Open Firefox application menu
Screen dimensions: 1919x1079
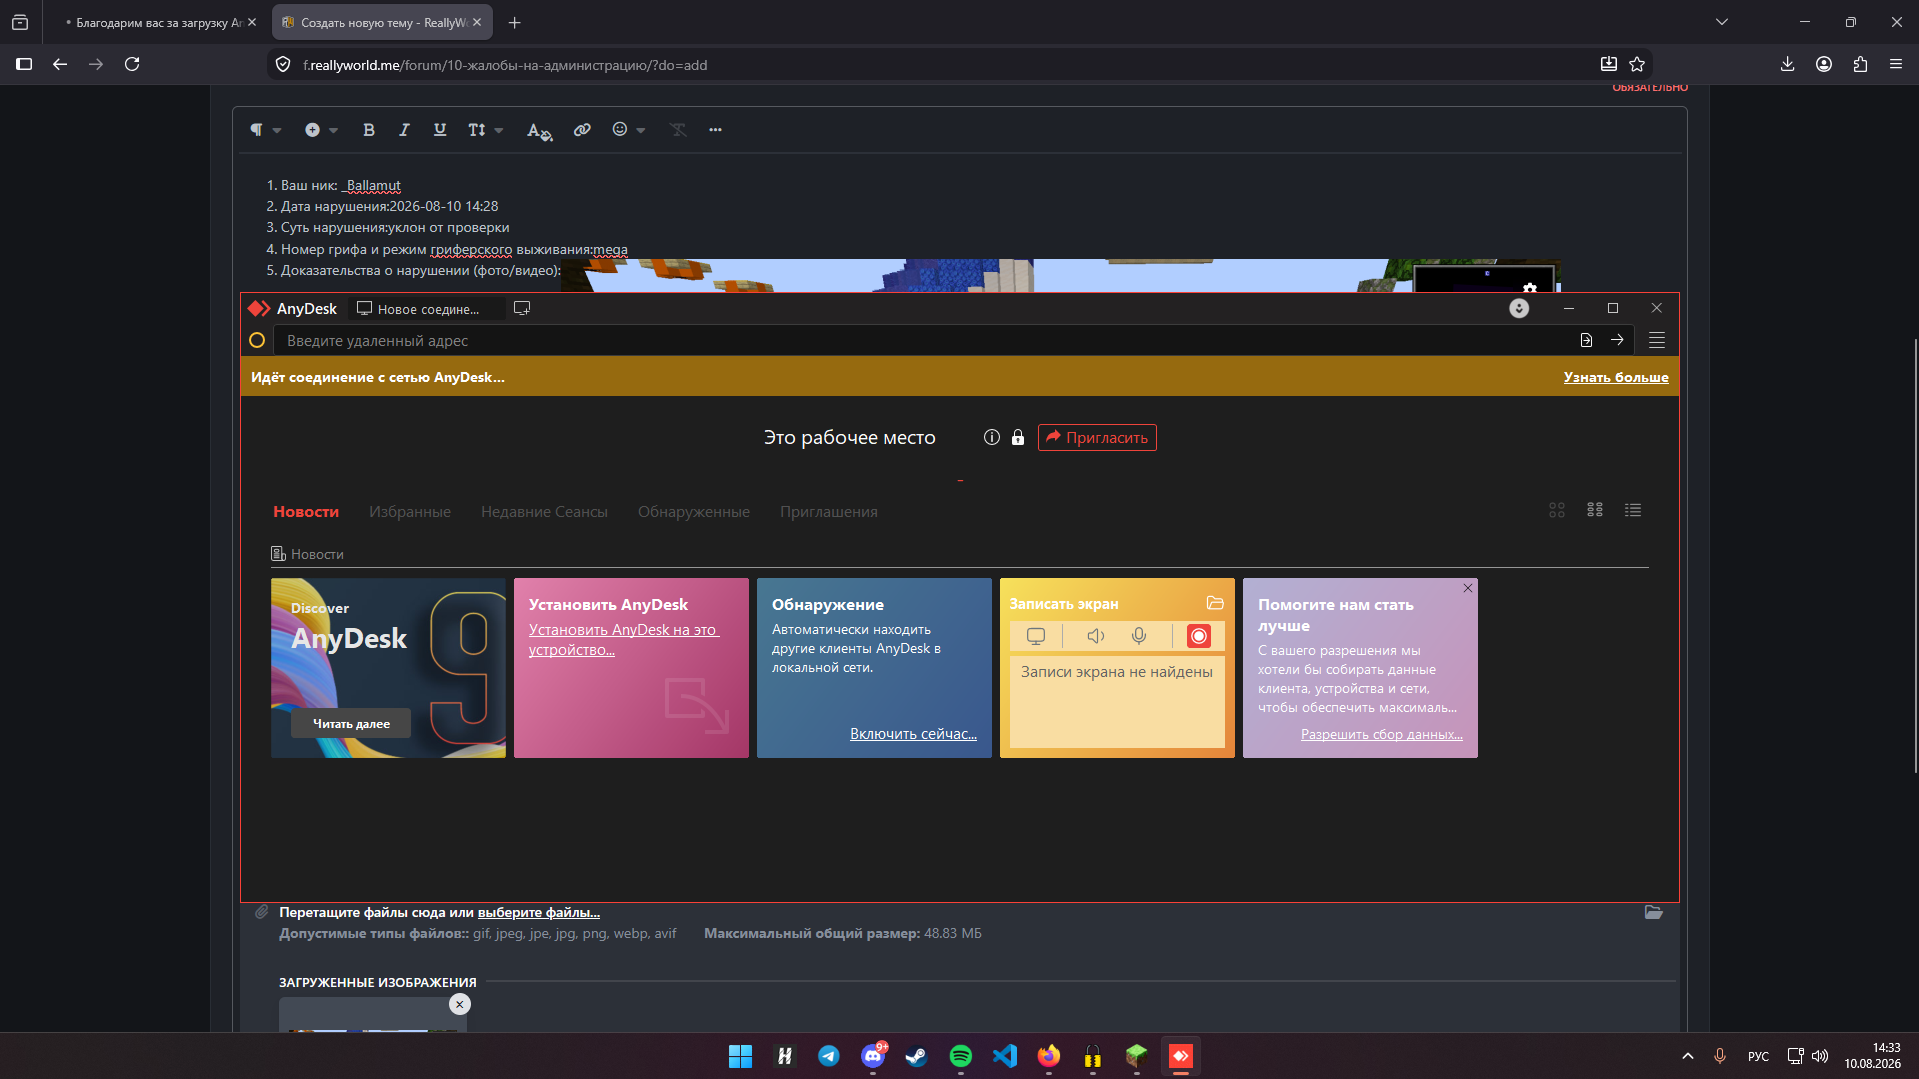coord(1896,64)
